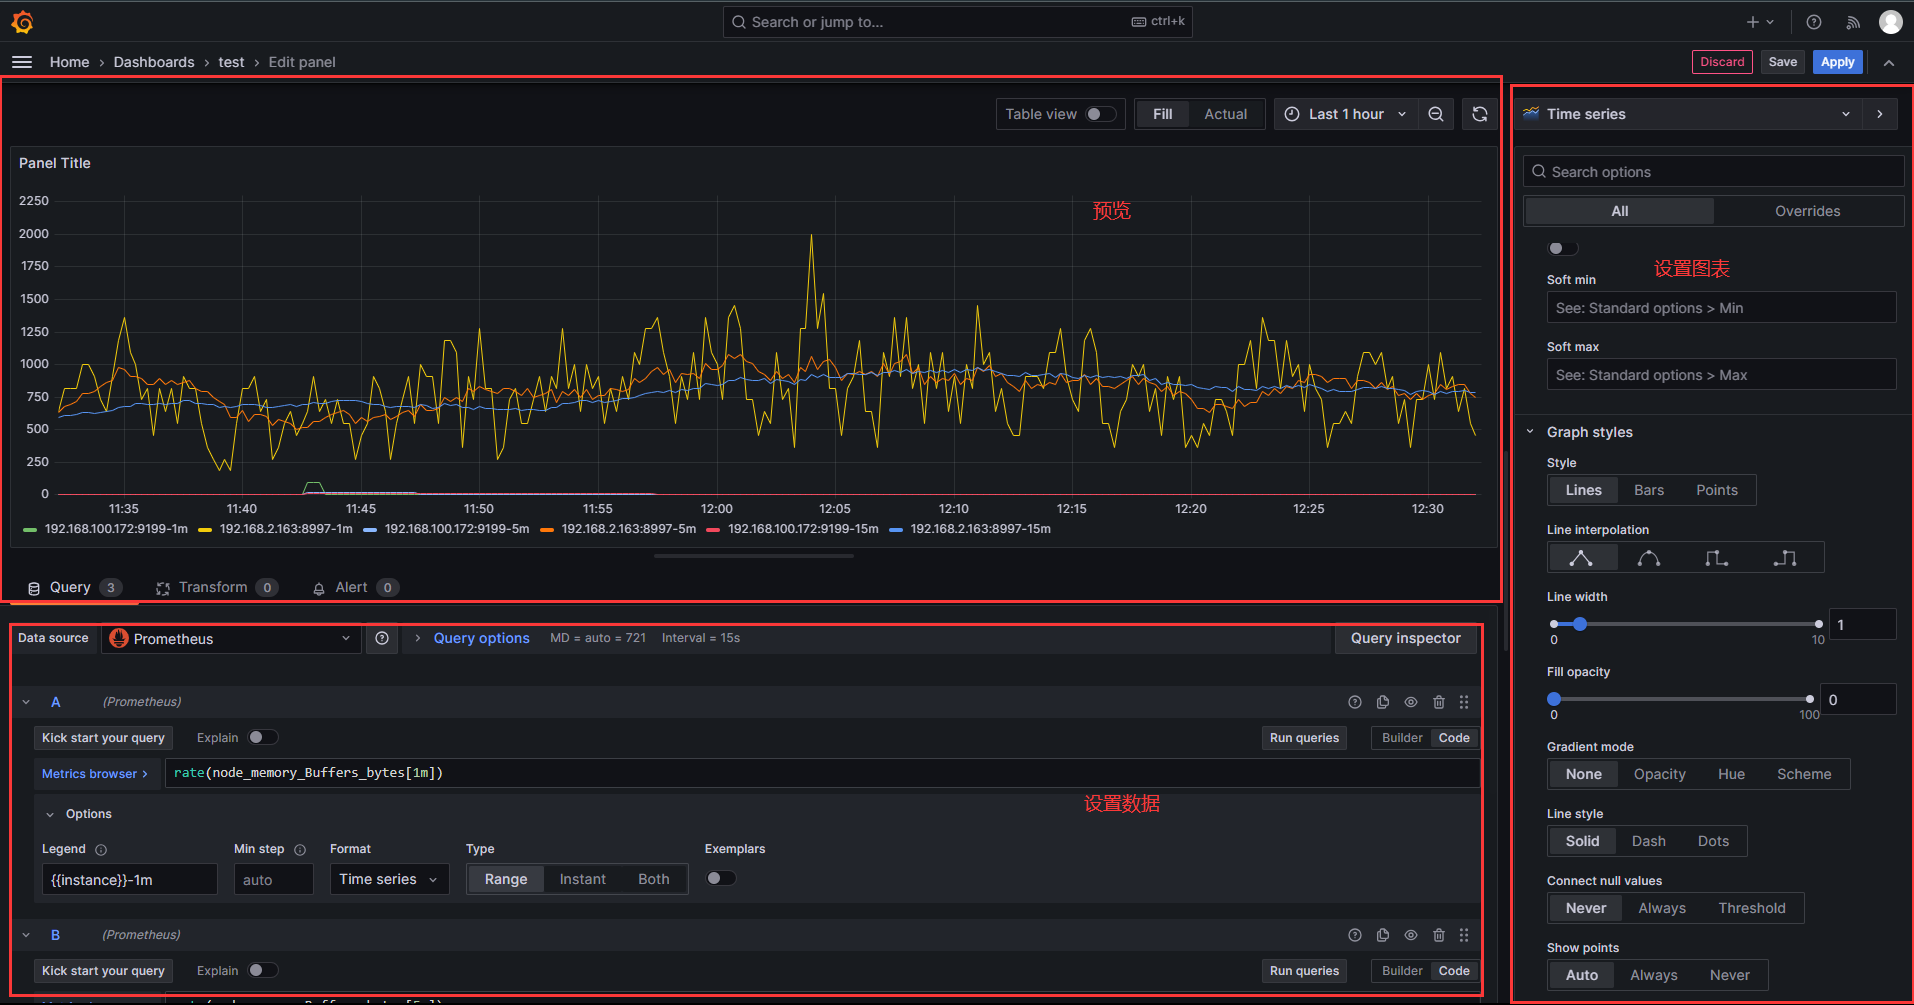The image size is (1914, 1005).
Task: Select the All options tab
Action: (1620, 211)
